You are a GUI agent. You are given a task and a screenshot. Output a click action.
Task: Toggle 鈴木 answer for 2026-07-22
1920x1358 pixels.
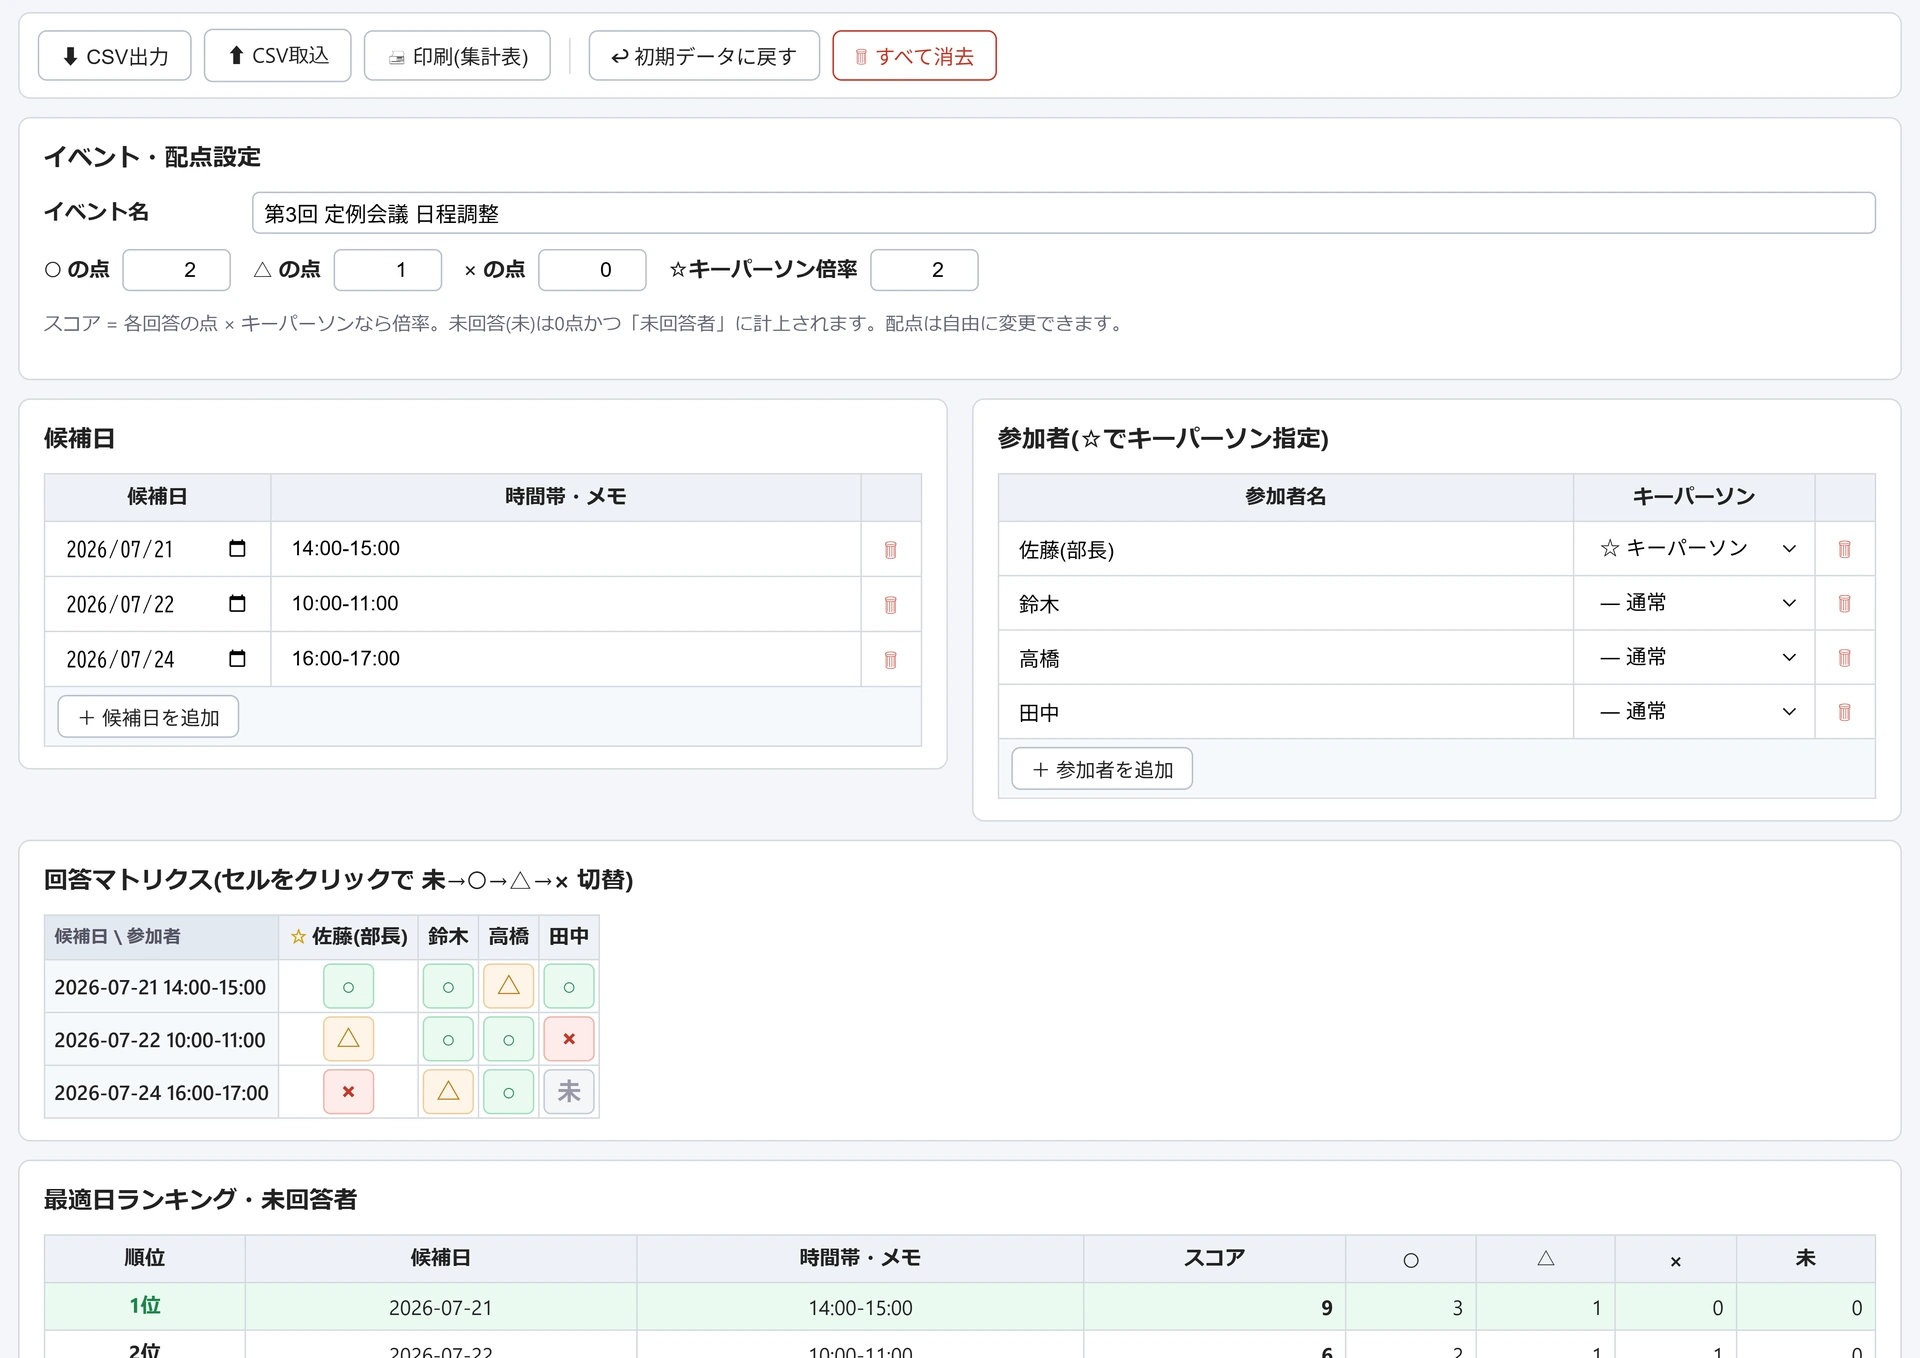click(448, 1039)
